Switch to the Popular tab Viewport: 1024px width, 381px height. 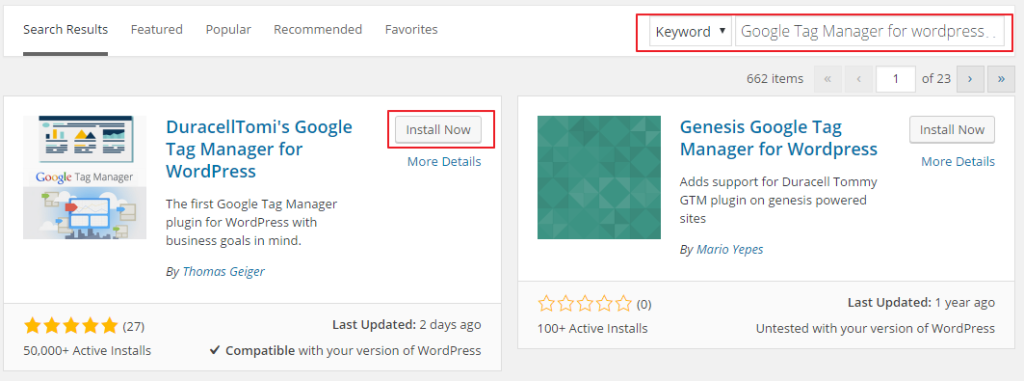point(228,29)
